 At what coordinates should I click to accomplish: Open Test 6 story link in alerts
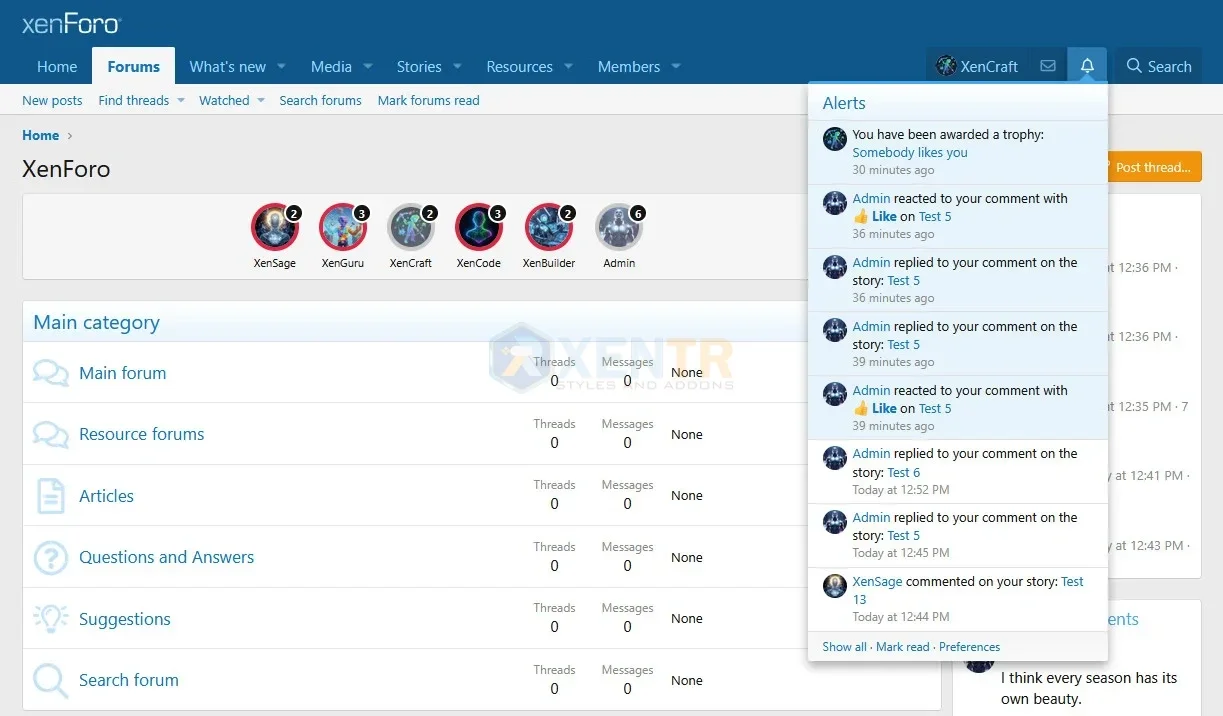click(904, 472)
